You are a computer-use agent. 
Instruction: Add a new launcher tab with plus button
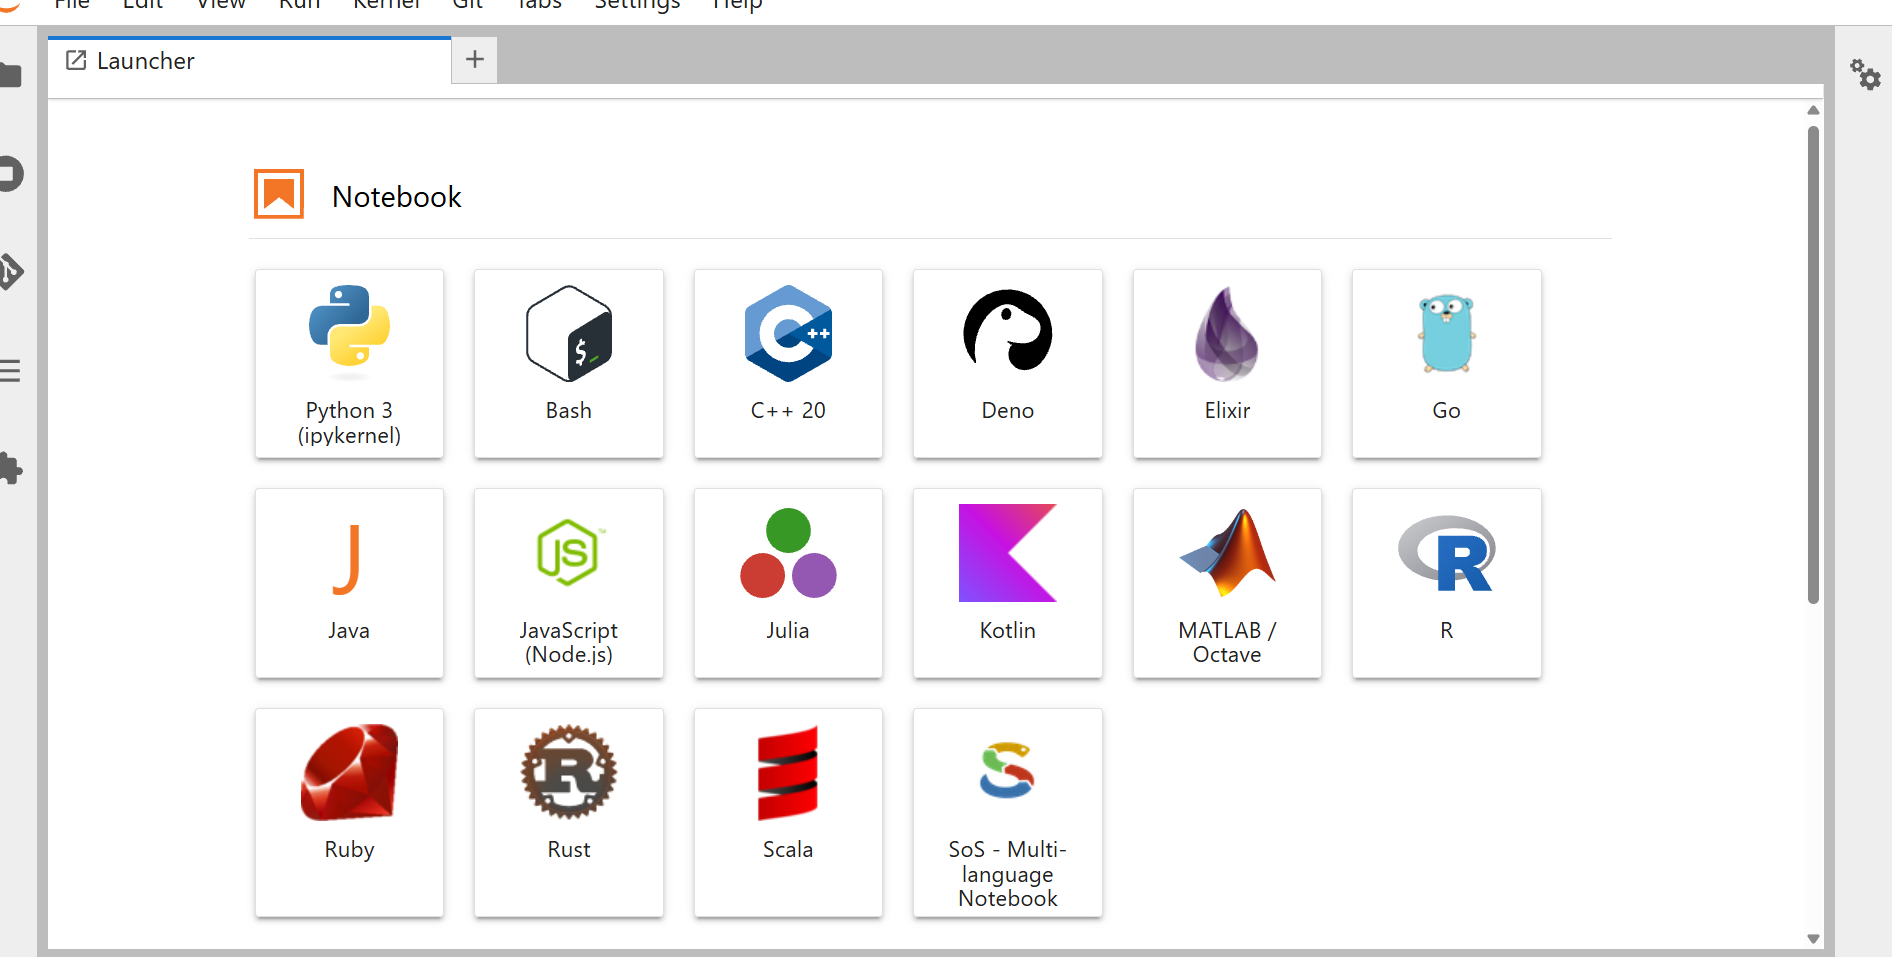pos(475,60)
